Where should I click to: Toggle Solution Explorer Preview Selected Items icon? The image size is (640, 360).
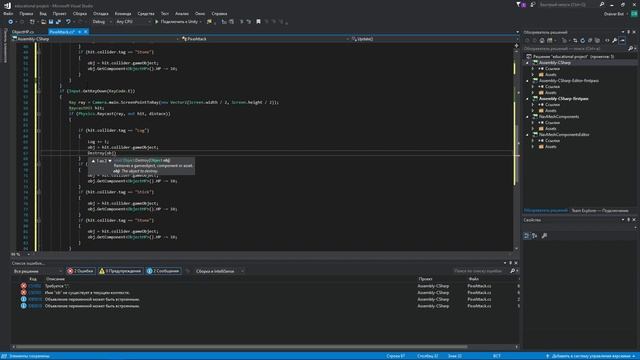[x=622, y=40]
